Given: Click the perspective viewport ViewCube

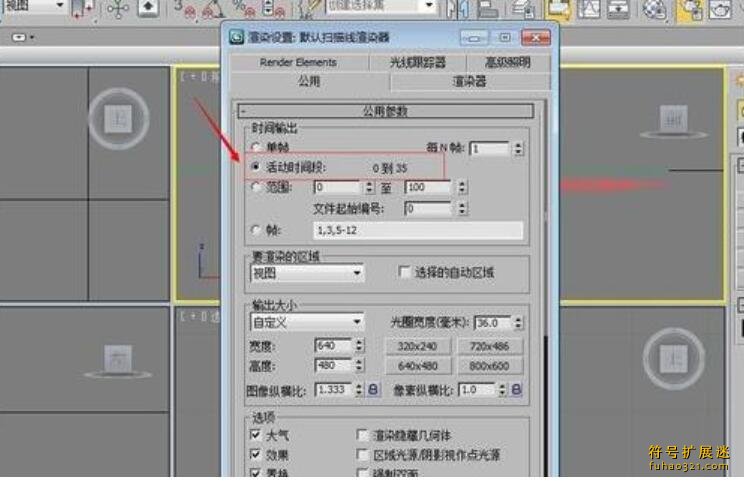Looking at the screenshot, I should click(673, 359).
